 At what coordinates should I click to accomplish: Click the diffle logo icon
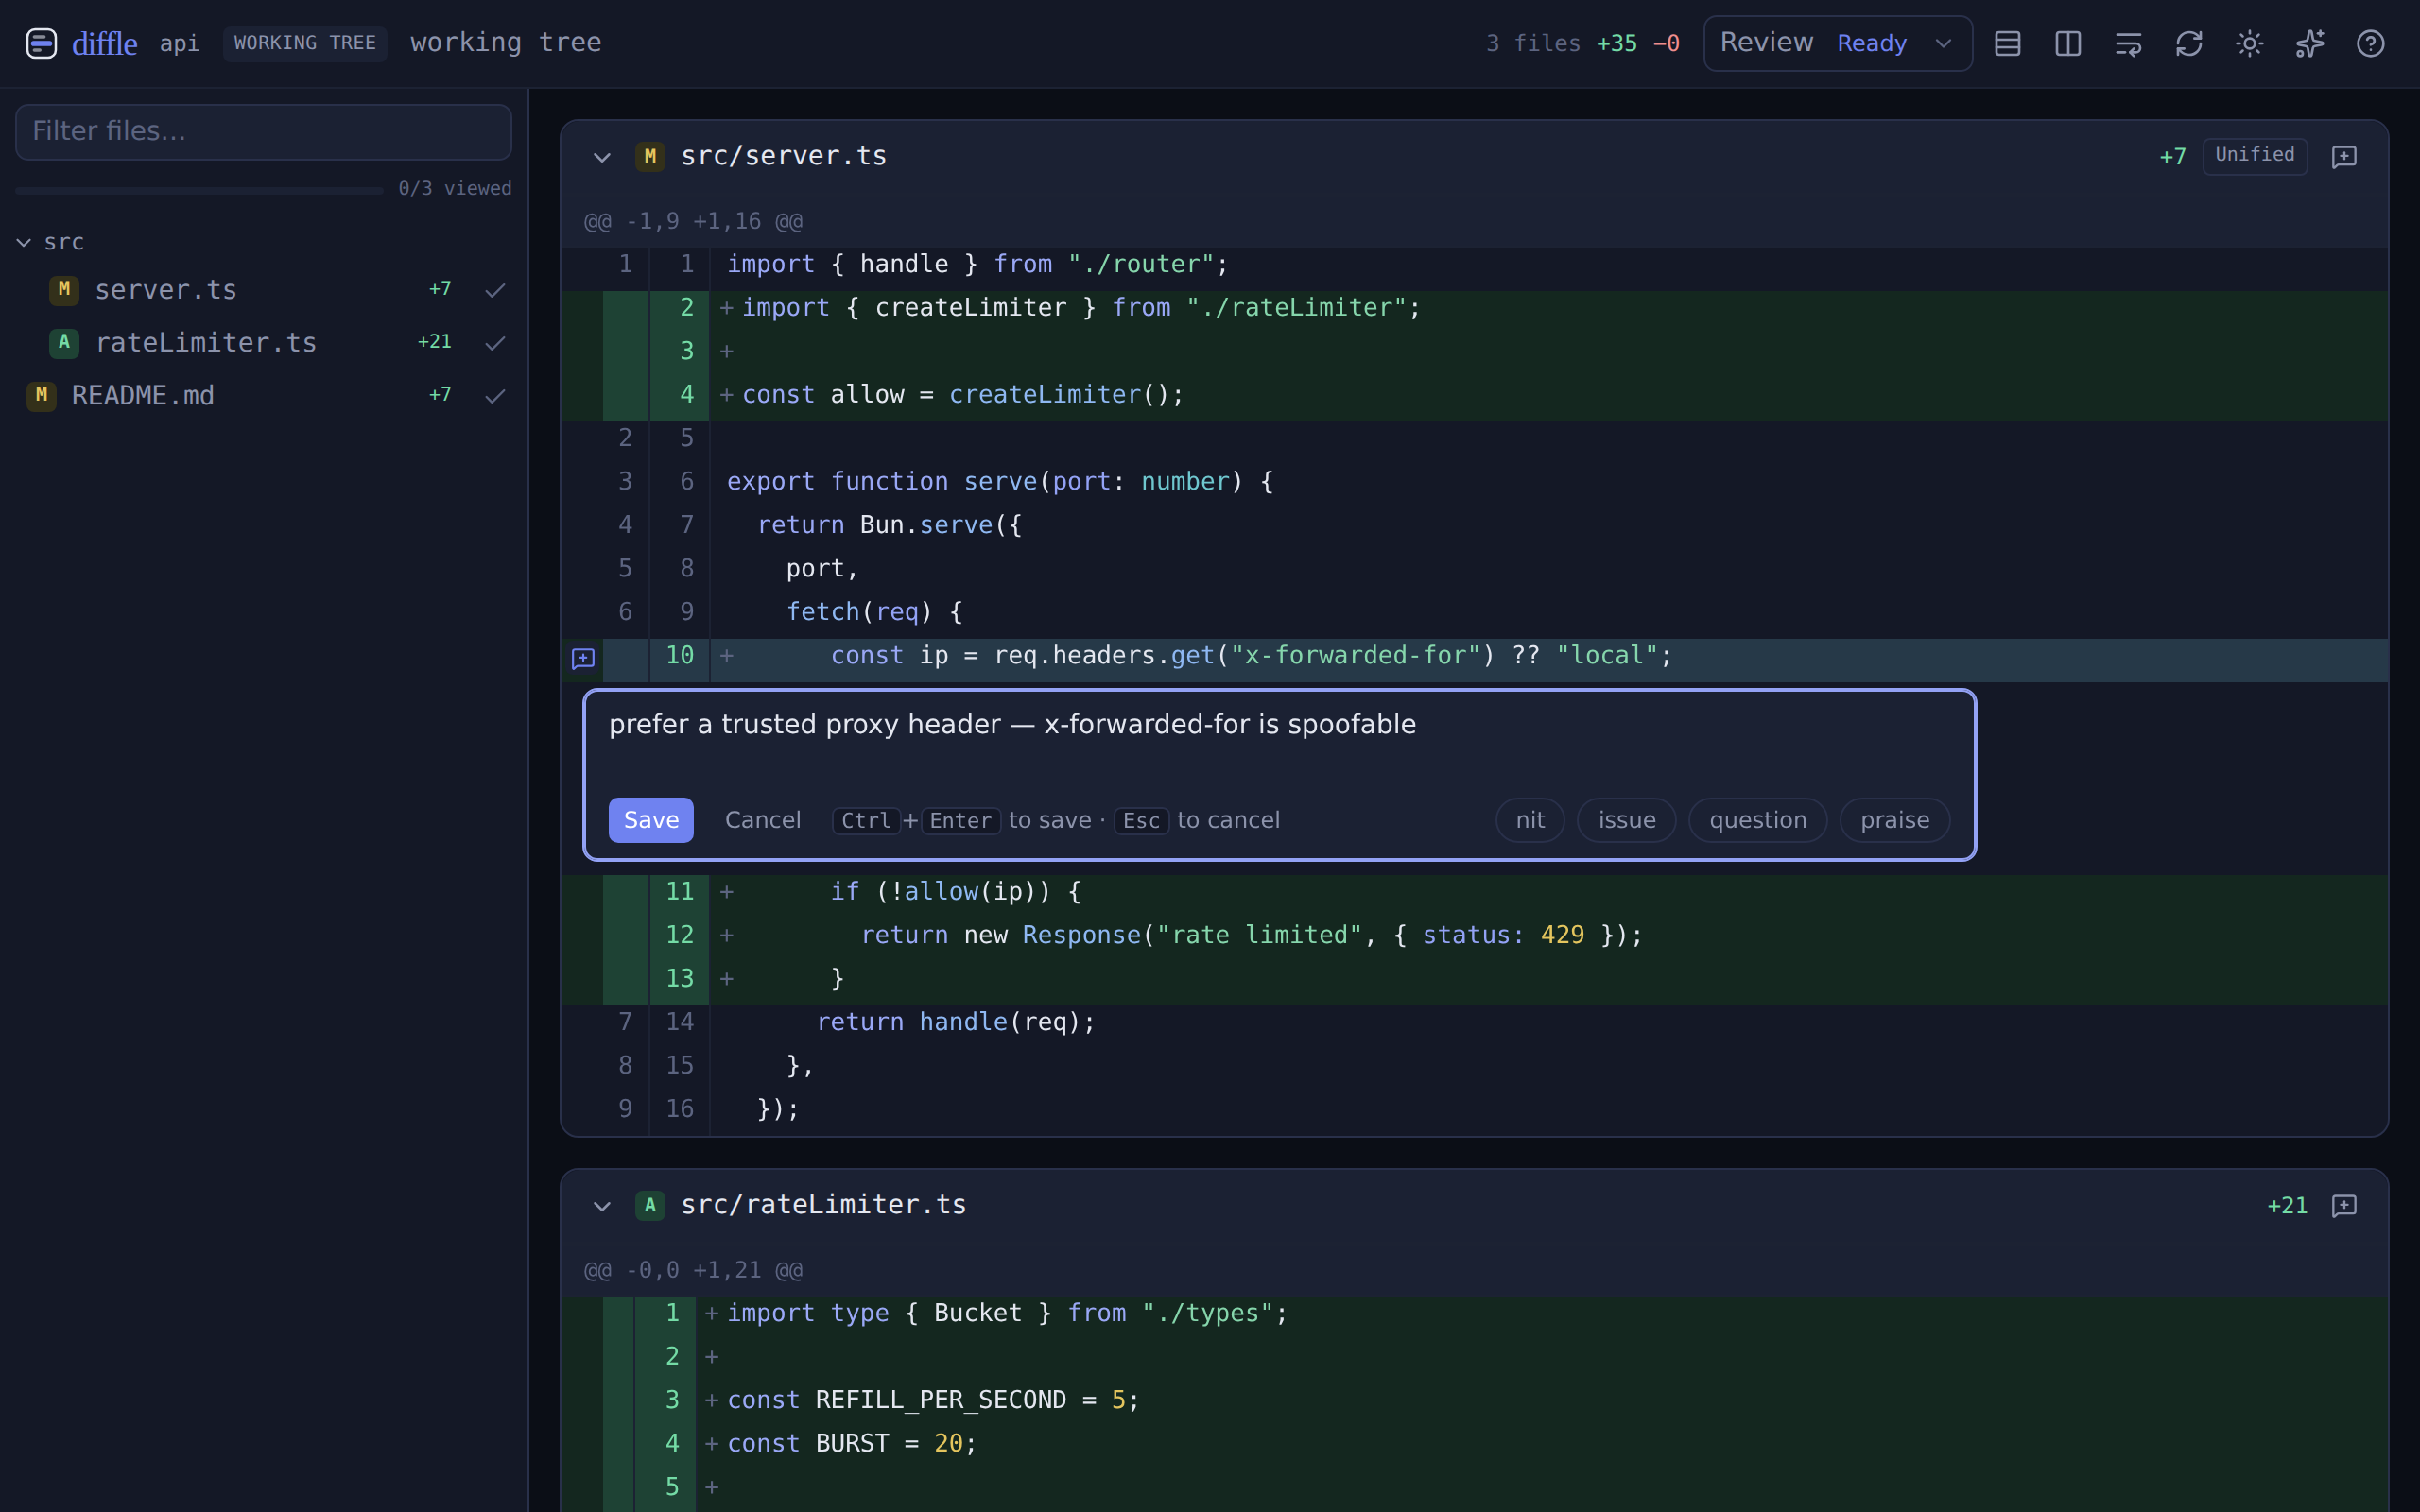tap(41, 43)
